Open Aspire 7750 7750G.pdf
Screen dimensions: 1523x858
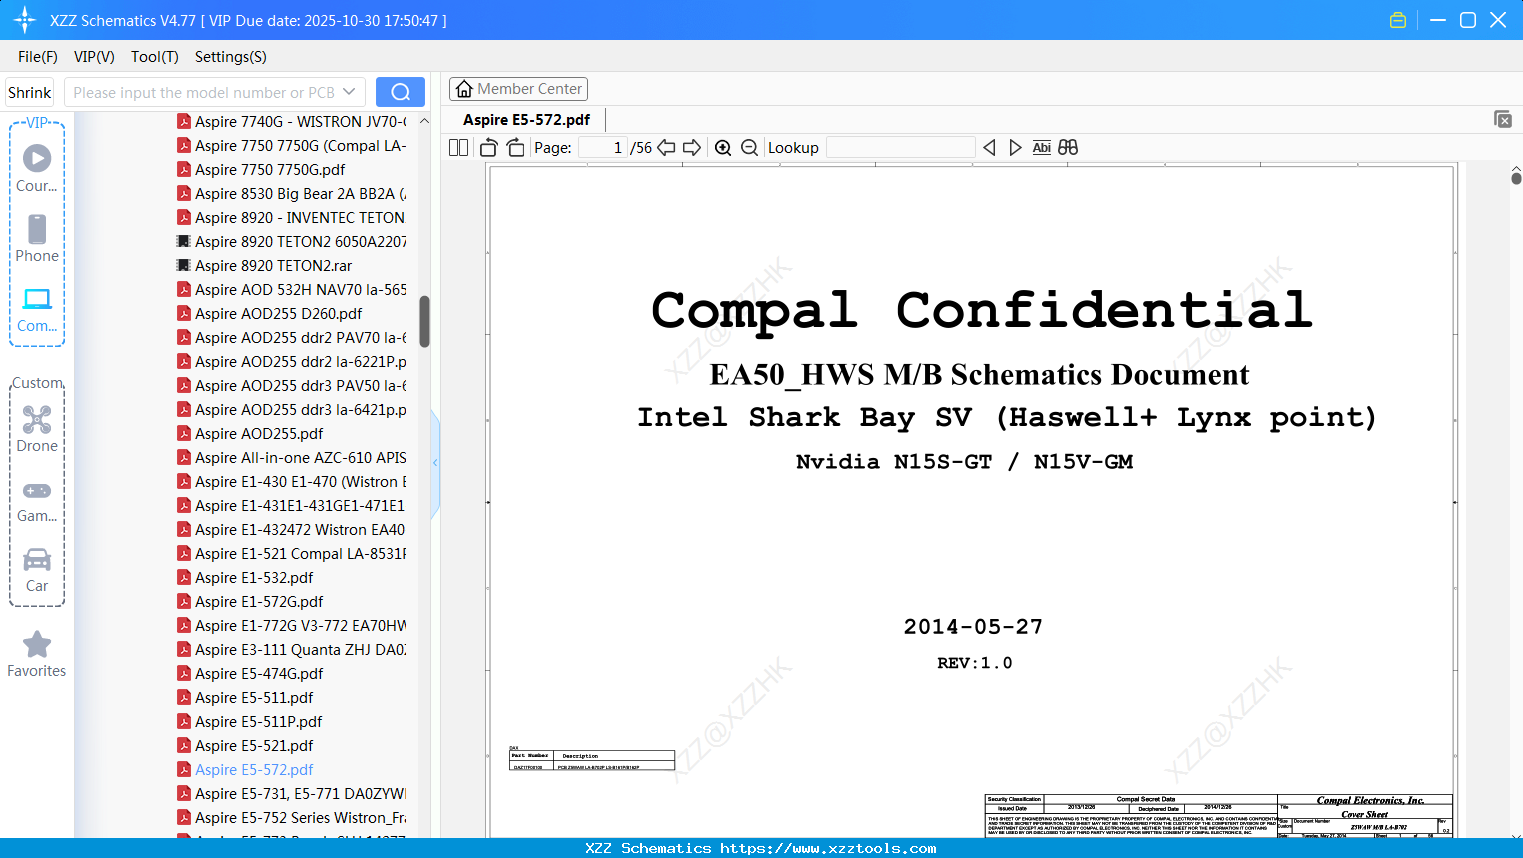pos(261,169)
